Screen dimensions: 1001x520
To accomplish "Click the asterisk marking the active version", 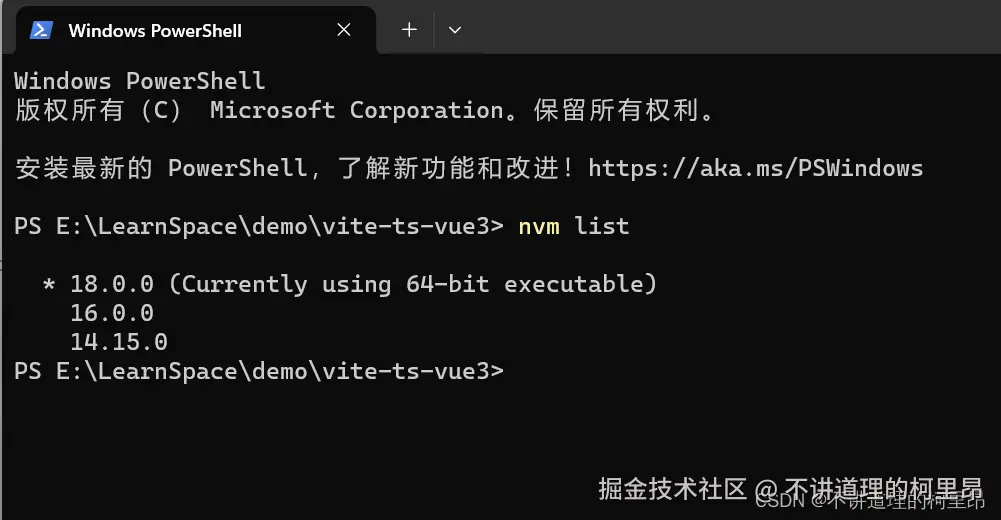I will click(x=48, y=286).
